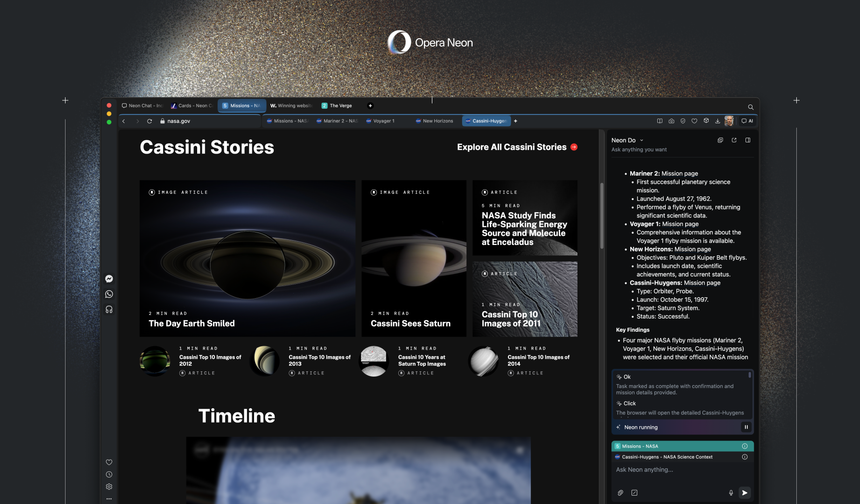
Task: Pause the running Neon task
Action: [746, 427]
